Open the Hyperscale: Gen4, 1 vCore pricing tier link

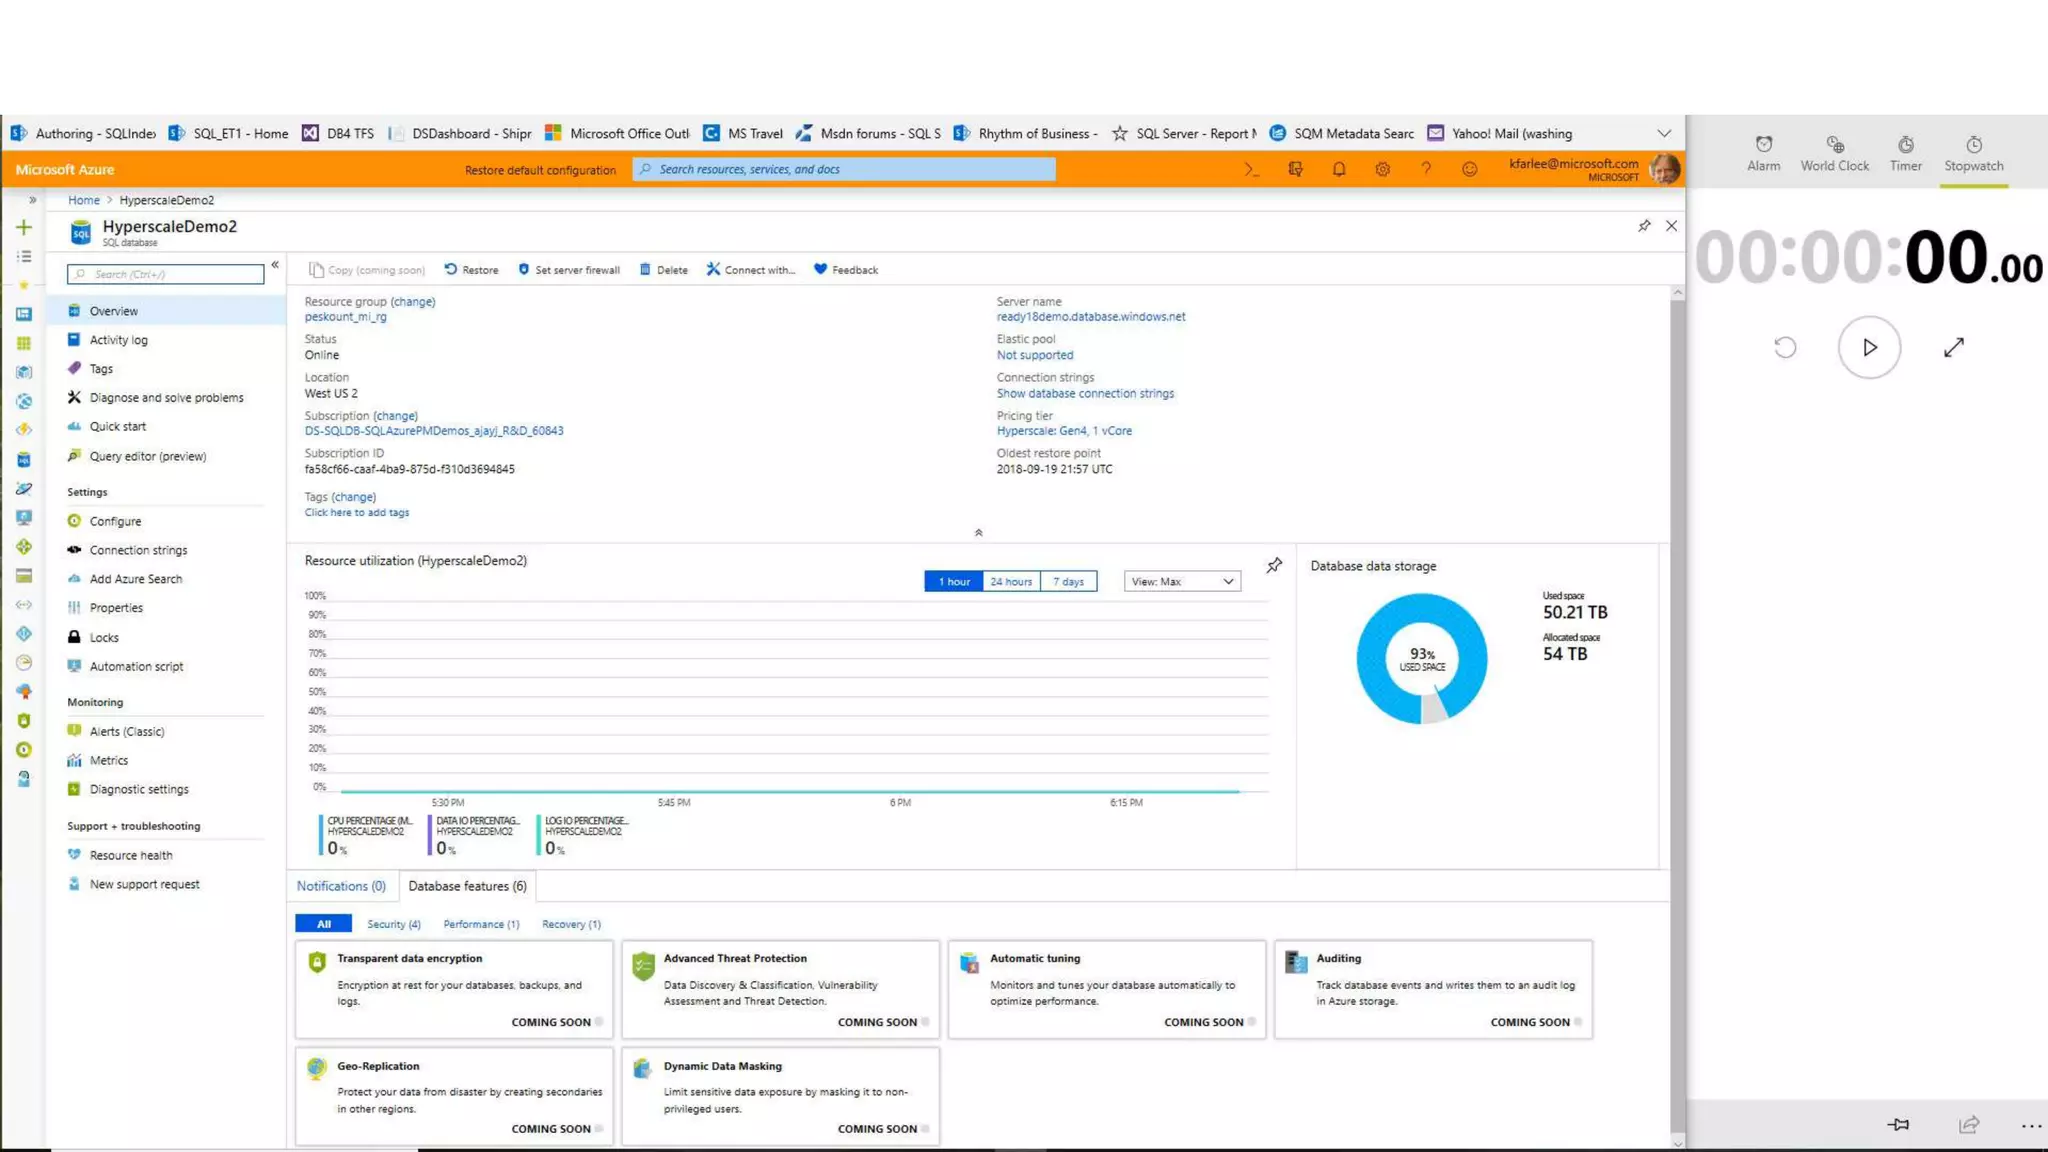tap(1064, 431)
